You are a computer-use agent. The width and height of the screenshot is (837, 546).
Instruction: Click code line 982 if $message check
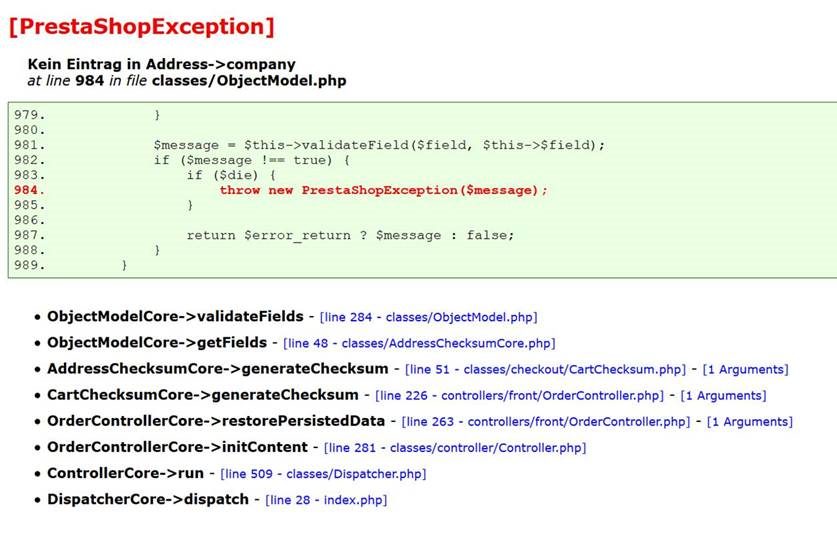(252, 160)
